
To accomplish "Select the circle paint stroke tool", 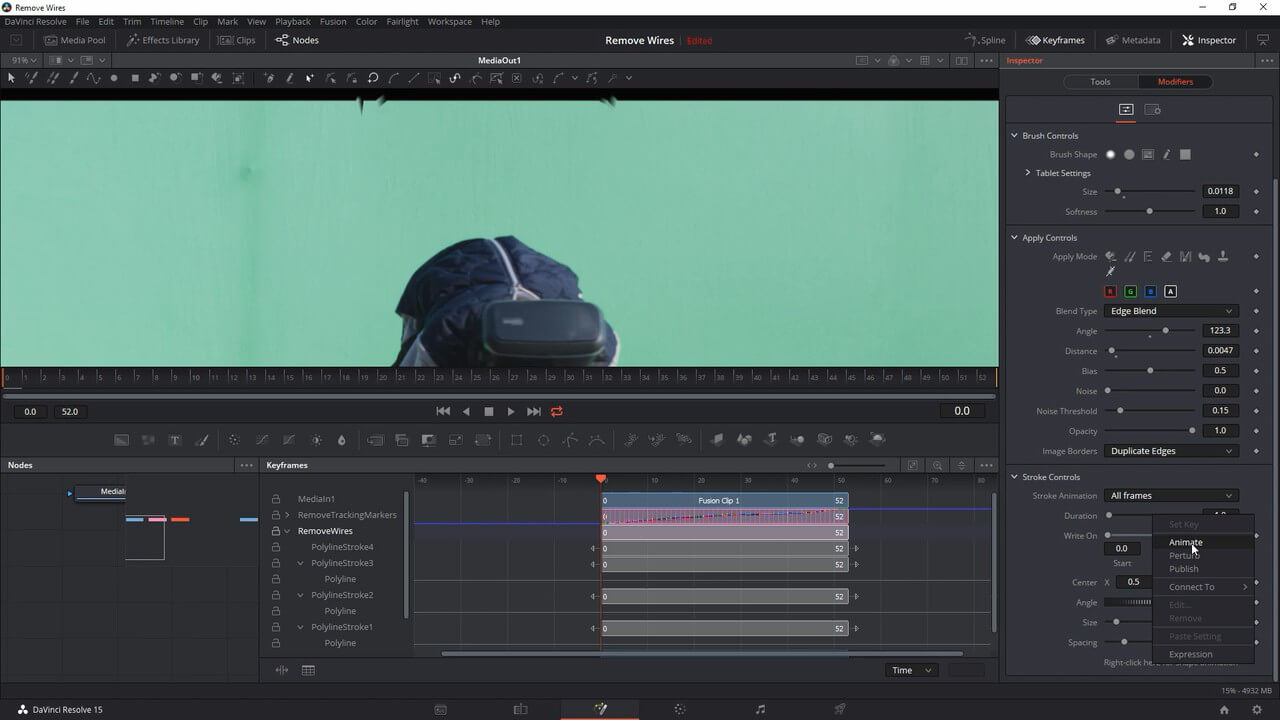I will tap(114, 78).
